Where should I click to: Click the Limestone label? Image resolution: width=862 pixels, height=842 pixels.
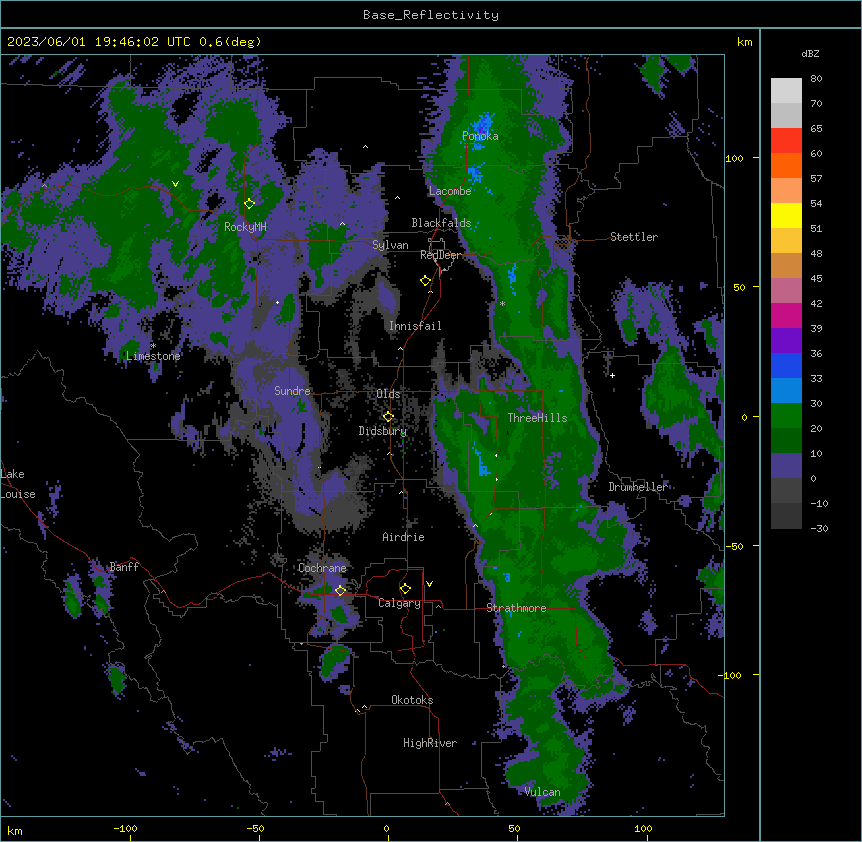pos(153,356)
